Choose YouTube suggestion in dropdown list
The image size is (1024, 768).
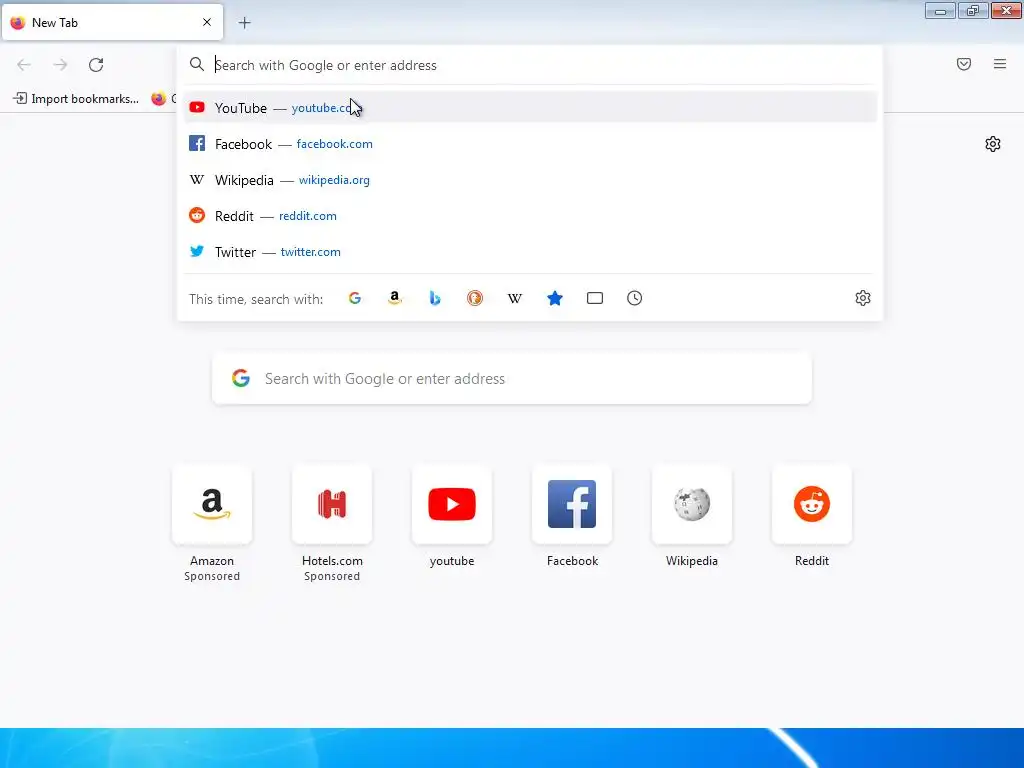530,108
